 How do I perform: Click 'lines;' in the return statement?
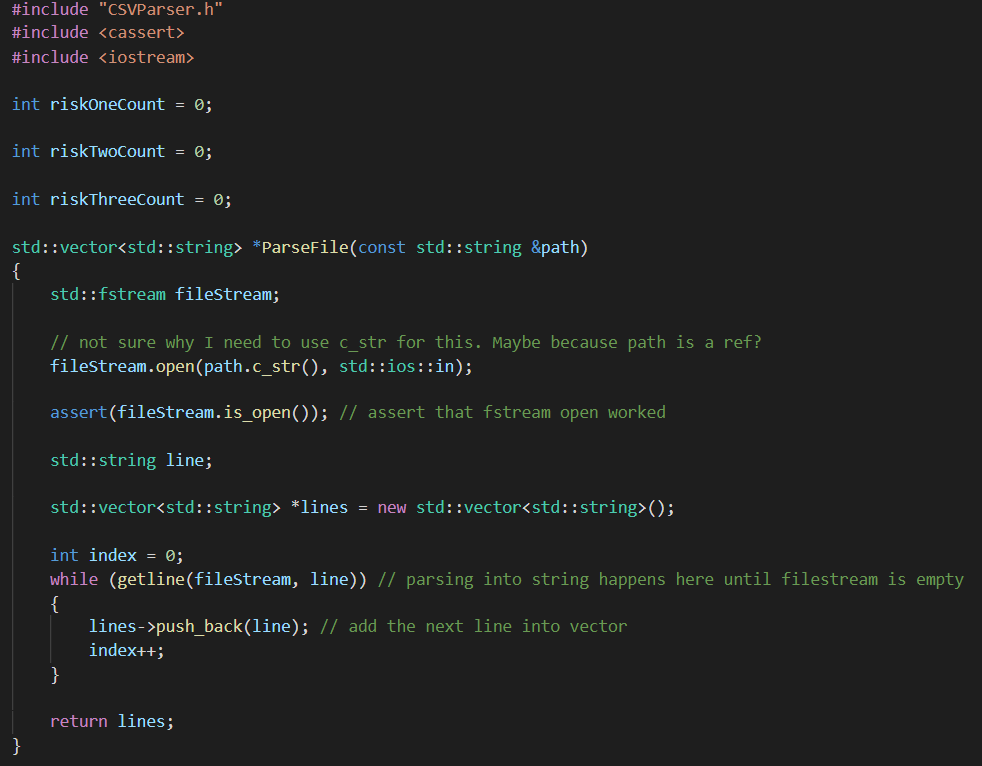click(x=146, y=722)
